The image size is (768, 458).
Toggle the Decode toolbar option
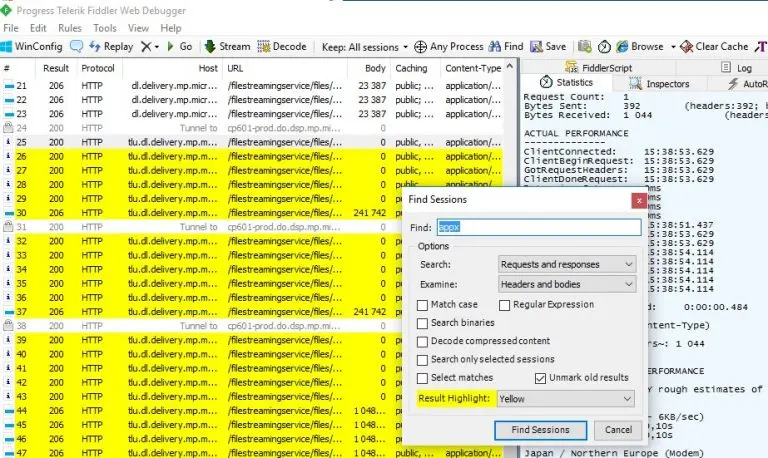click(x=282, y=47)
